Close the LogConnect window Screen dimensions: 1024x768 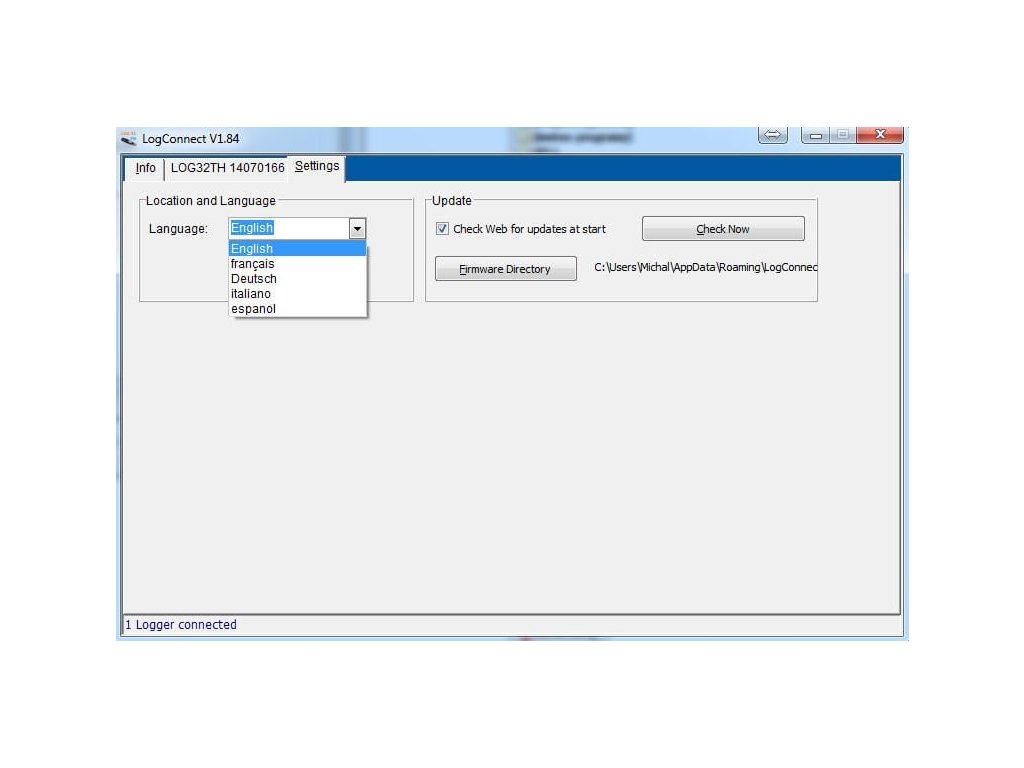point(881,135)
